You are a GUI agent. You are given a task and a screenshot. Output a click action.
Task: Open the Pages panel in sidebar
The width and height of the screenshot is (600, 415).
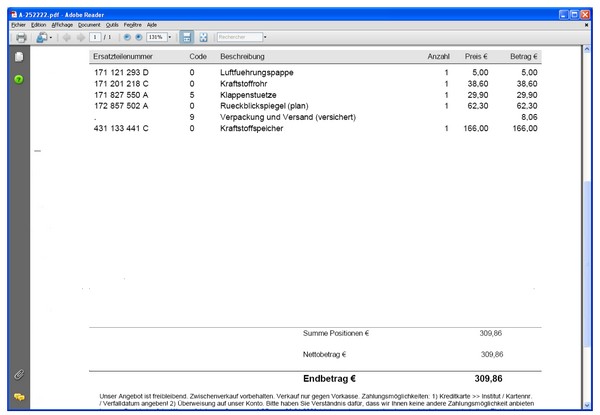(18, 57)
